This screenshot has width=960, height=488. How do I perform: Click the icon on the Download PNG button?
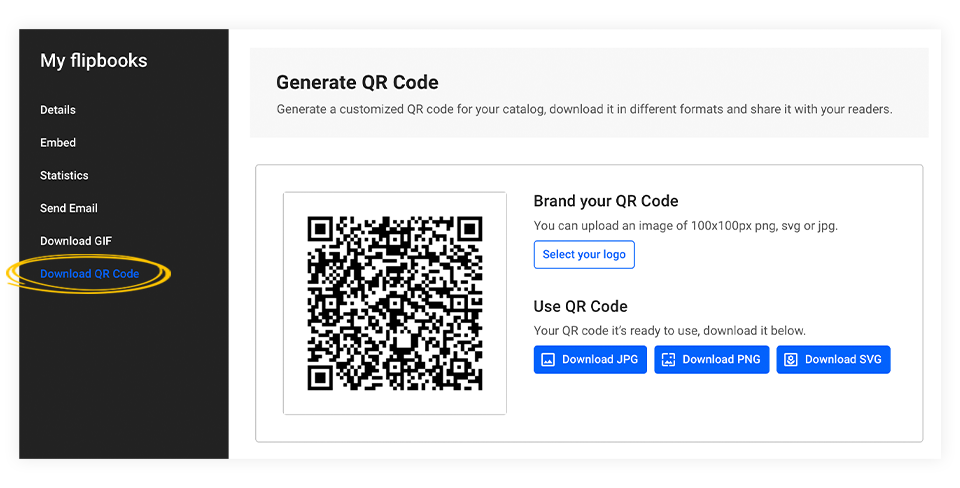pyautogui.click(x=669, y=360)
